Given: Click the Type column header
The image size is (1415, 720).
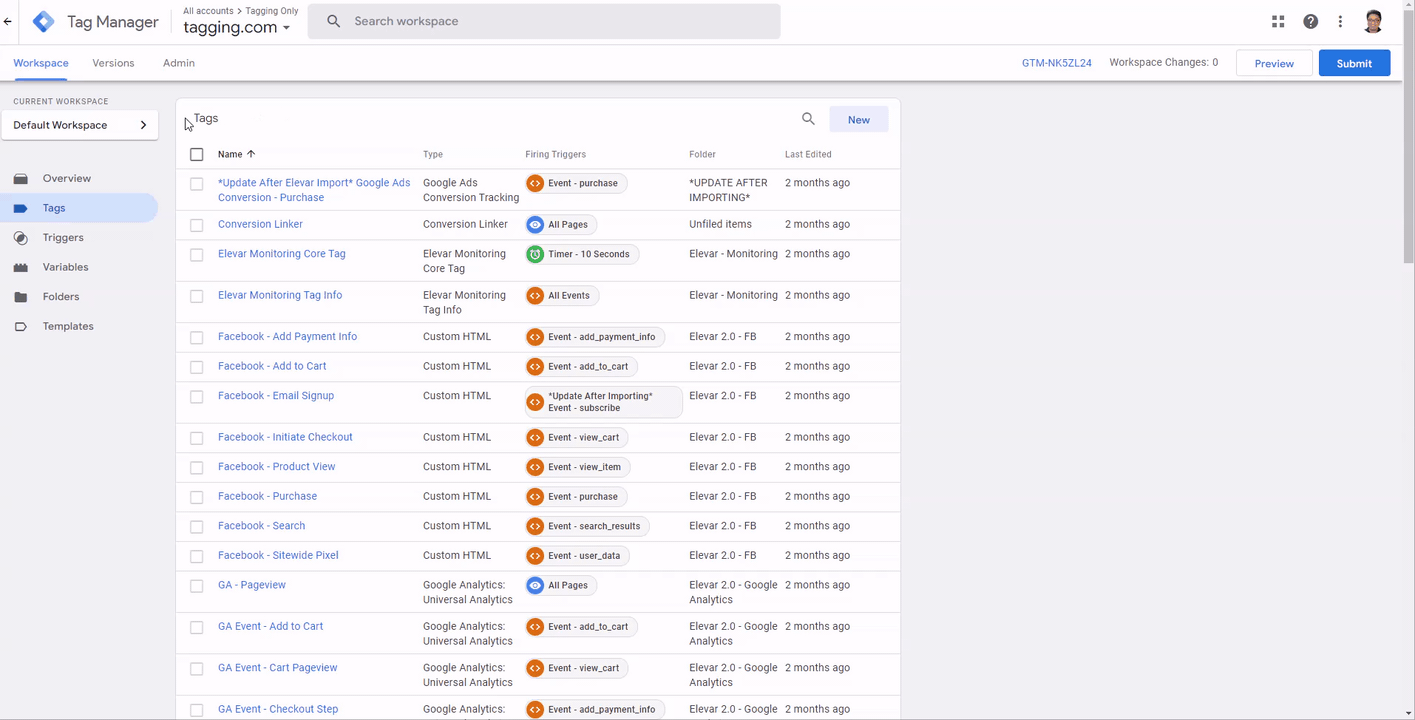Looking at the screenshot, I should (x=433, y=154).
